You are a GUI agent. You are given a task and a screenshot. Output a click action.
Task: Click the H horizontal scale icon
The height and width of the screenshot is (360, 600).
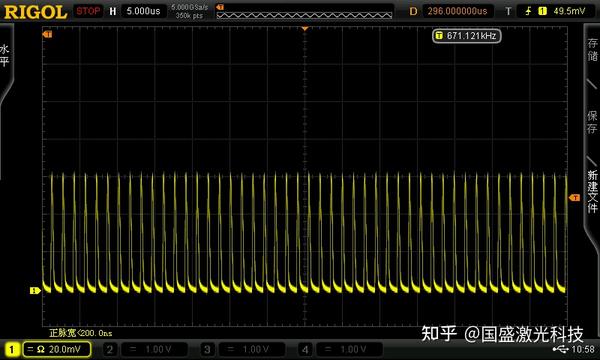click(112, 11)
